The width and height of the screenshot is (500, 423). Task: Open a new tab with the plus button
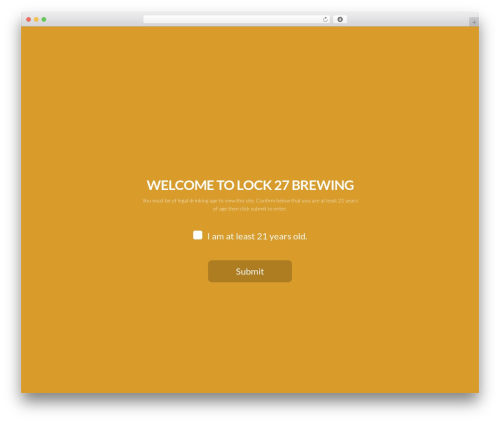[474, 22]
